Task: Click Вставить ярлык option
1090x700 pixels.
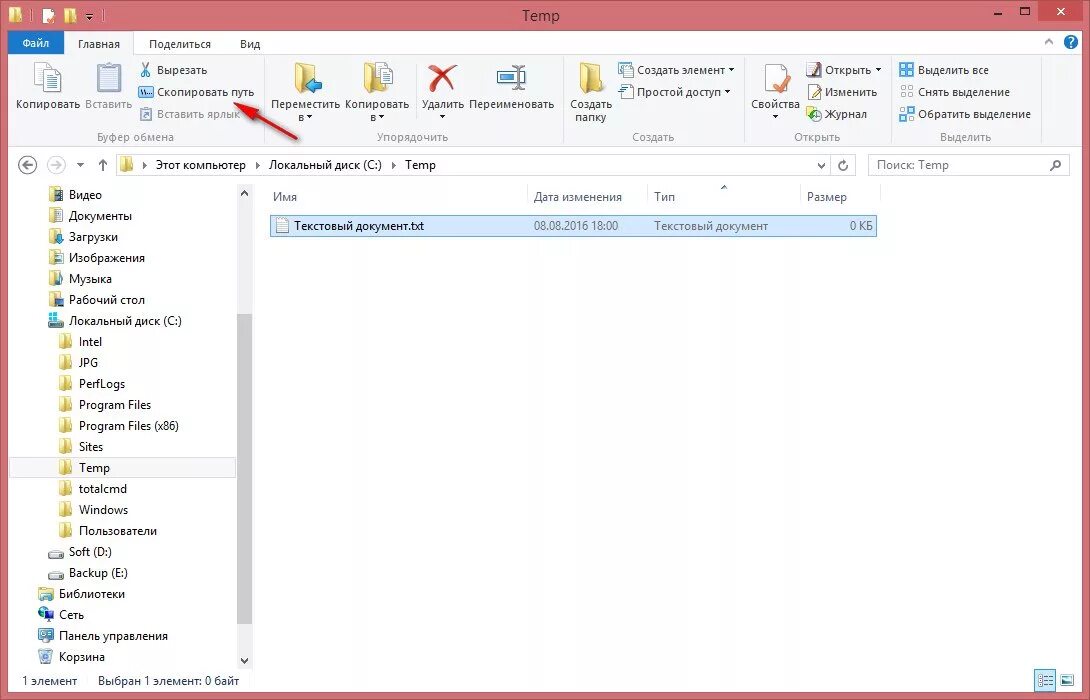Action: click(190, 114)
